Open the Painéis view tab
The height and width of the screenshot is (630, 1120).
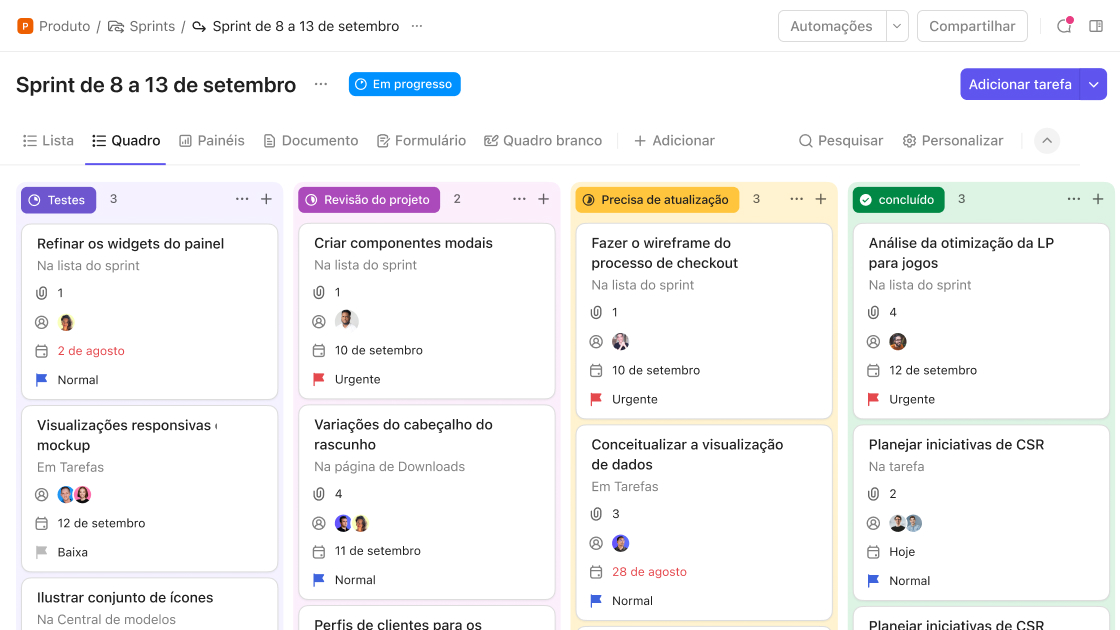[x=211, y=141]
